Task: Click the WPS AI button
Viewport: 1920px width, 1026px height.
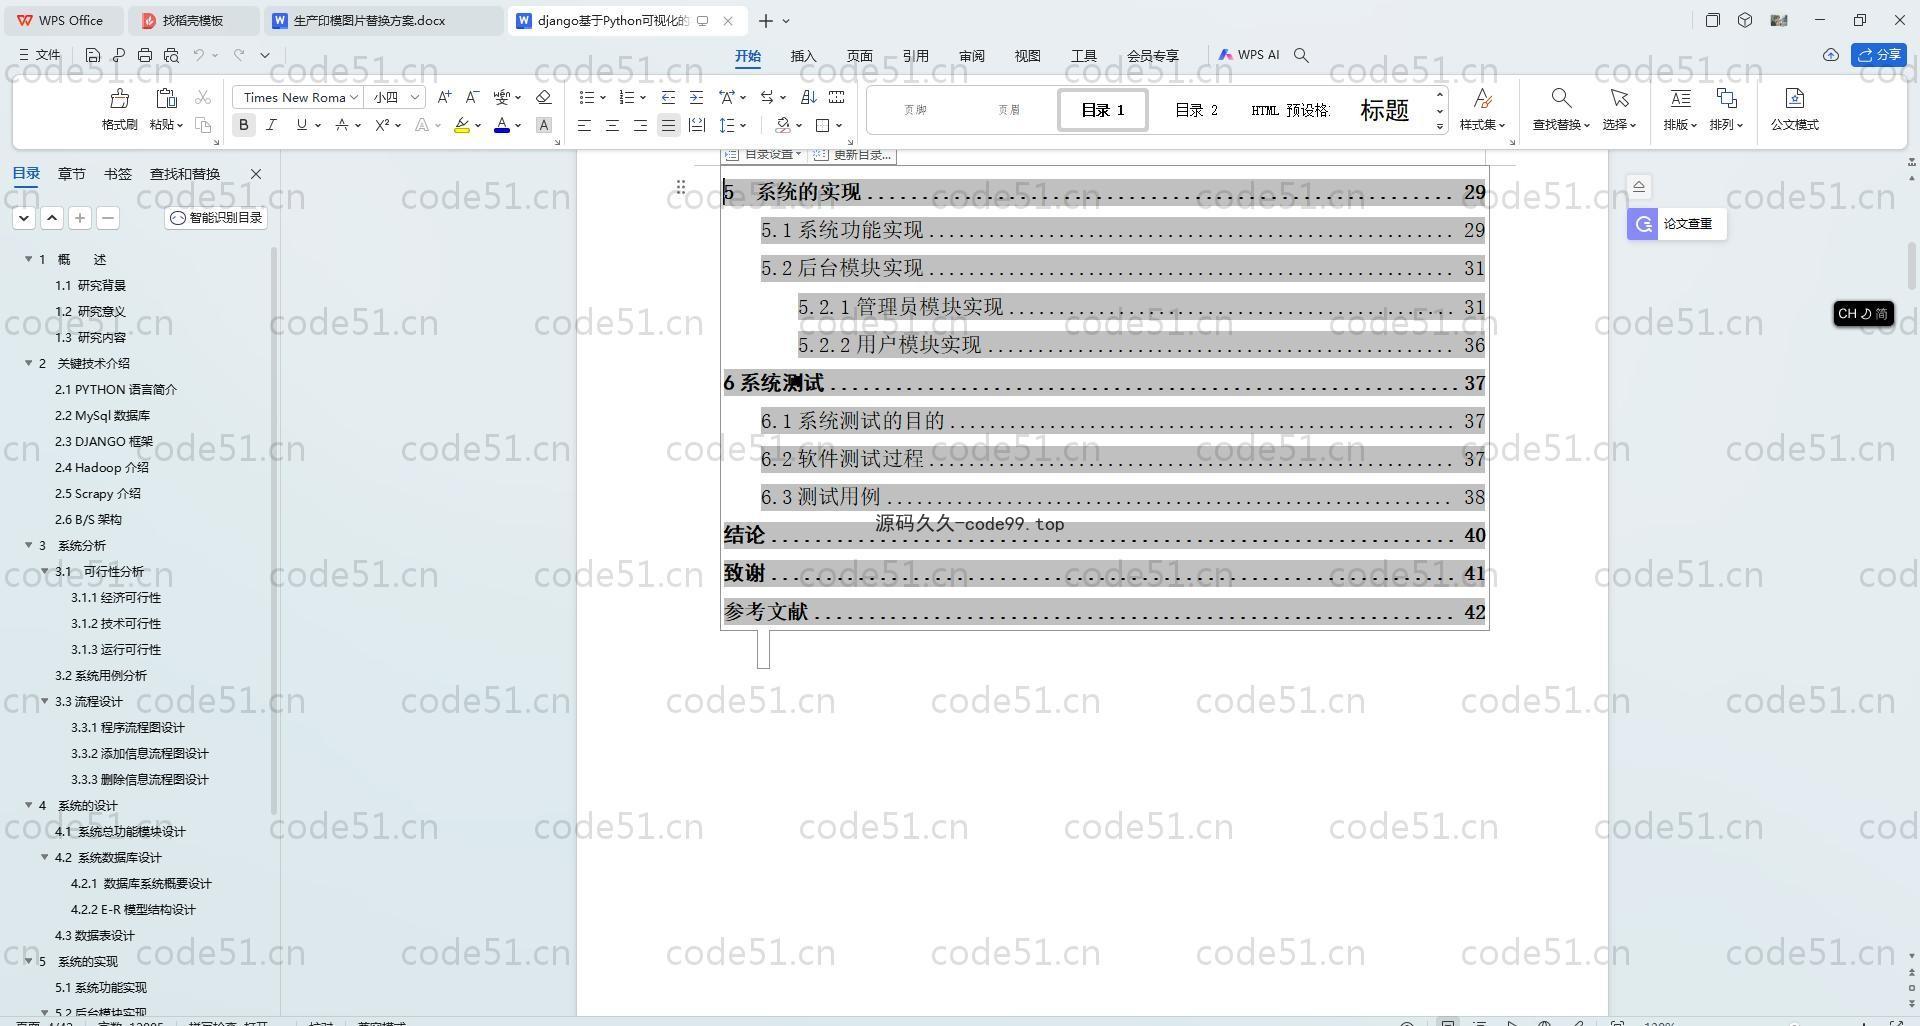Action: pyautogui.click(x=1249, y=55)
